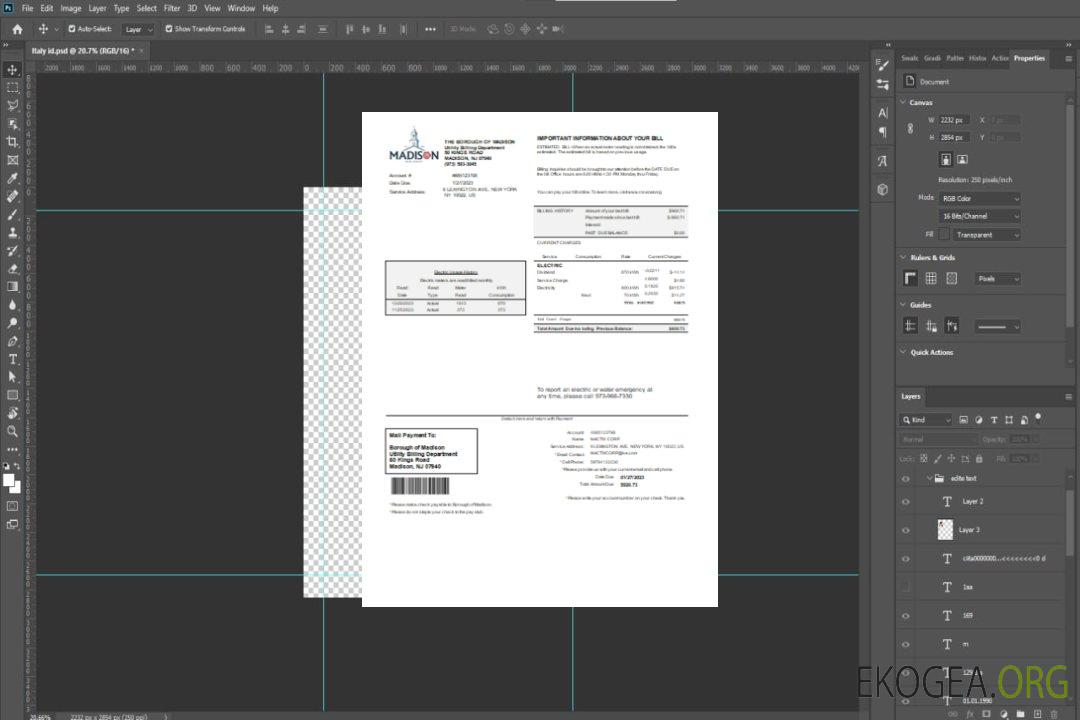Hide Layer 2 via eye icon
This screenshot has height=720, width=1080.
[x=906, y=502]
